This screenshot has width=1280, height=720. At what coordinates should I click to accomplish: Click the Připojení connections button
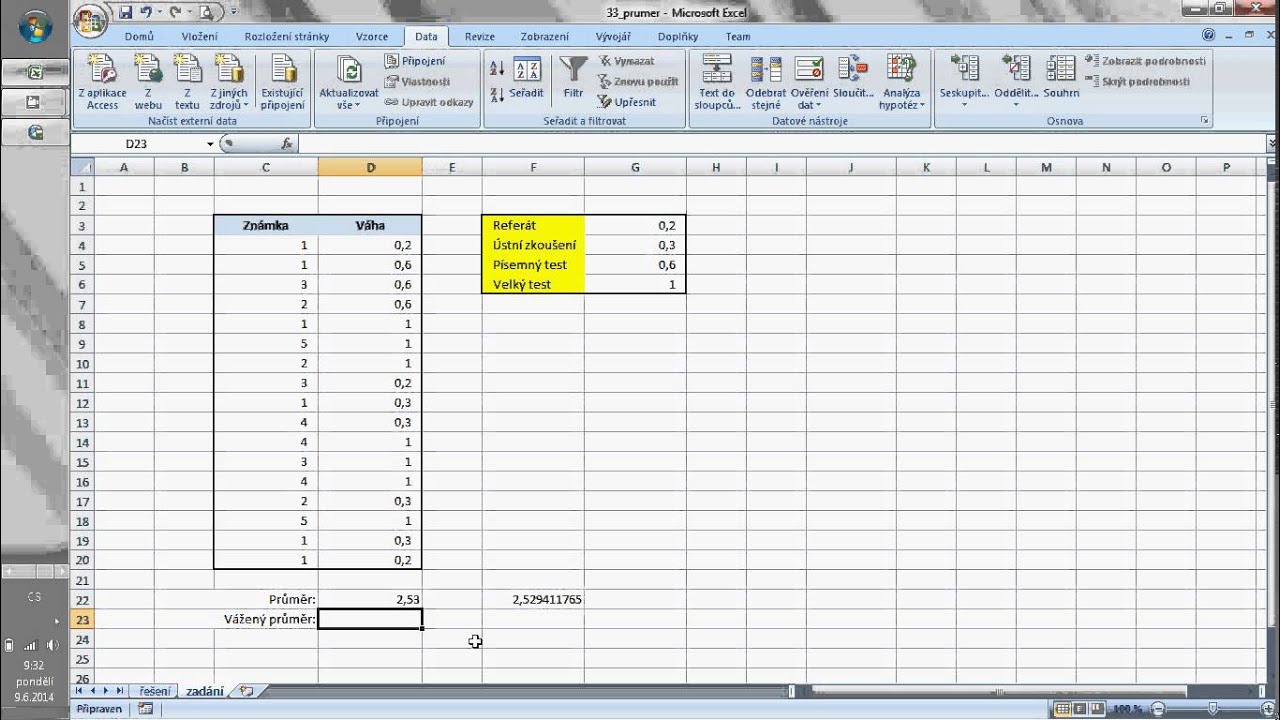[416, 61]
